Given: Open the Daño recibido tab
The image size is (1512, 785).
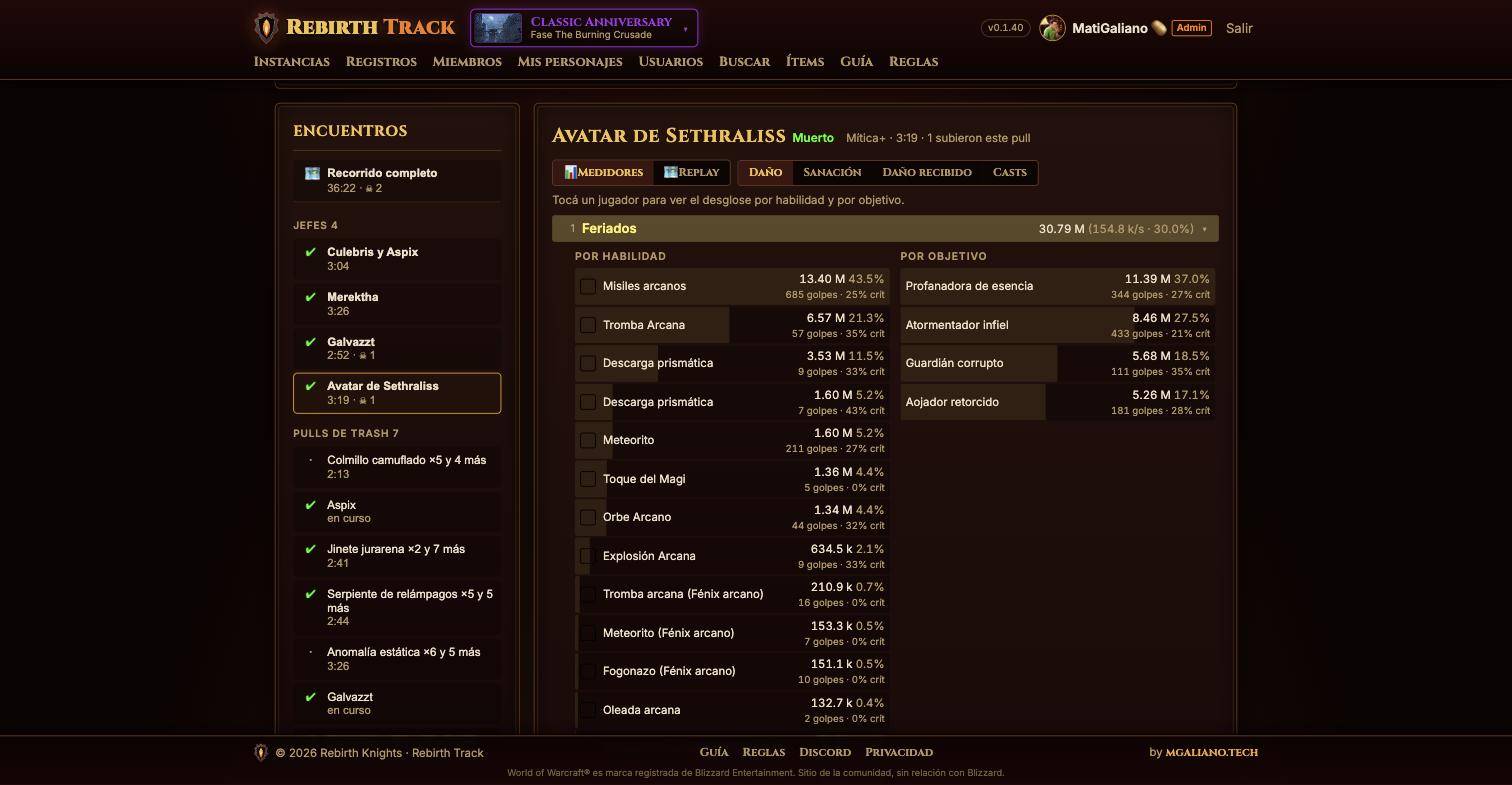Looking at the screenshot, I should coord(927,173).
